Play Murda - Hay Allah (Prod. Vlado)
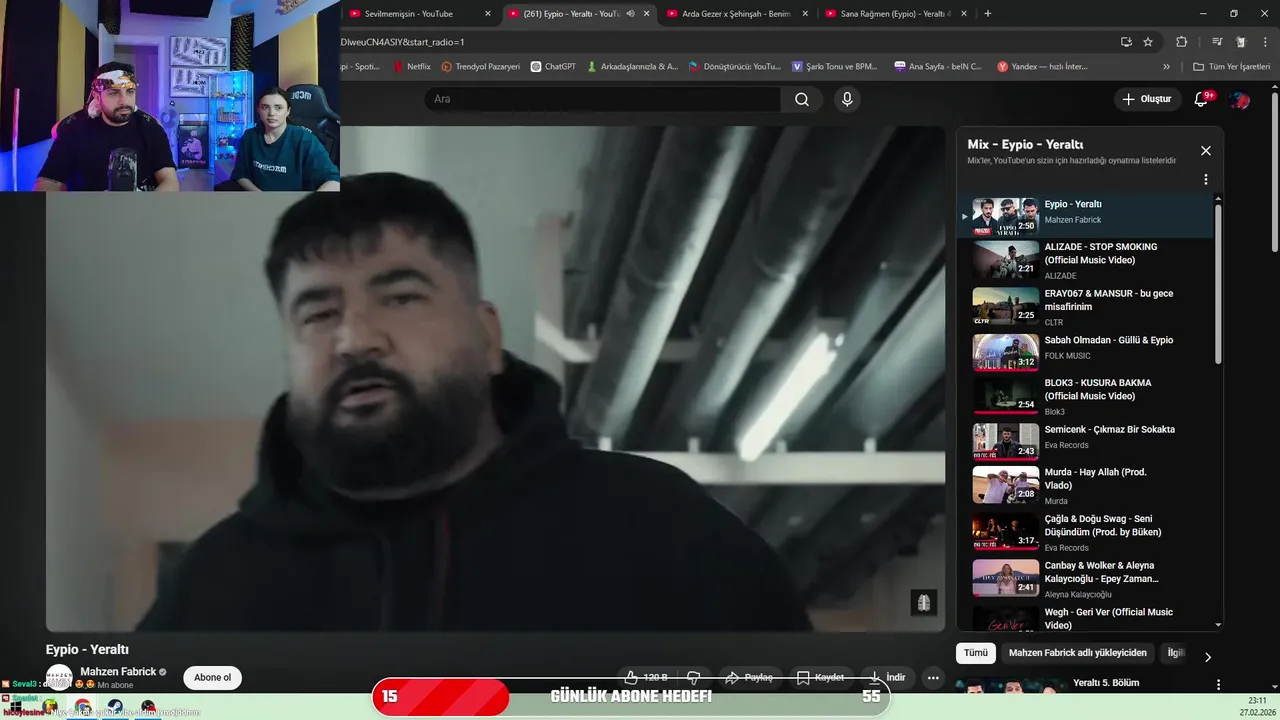Image resolution: width=1280 pixels, height=720 pixels. point(1084,485)
